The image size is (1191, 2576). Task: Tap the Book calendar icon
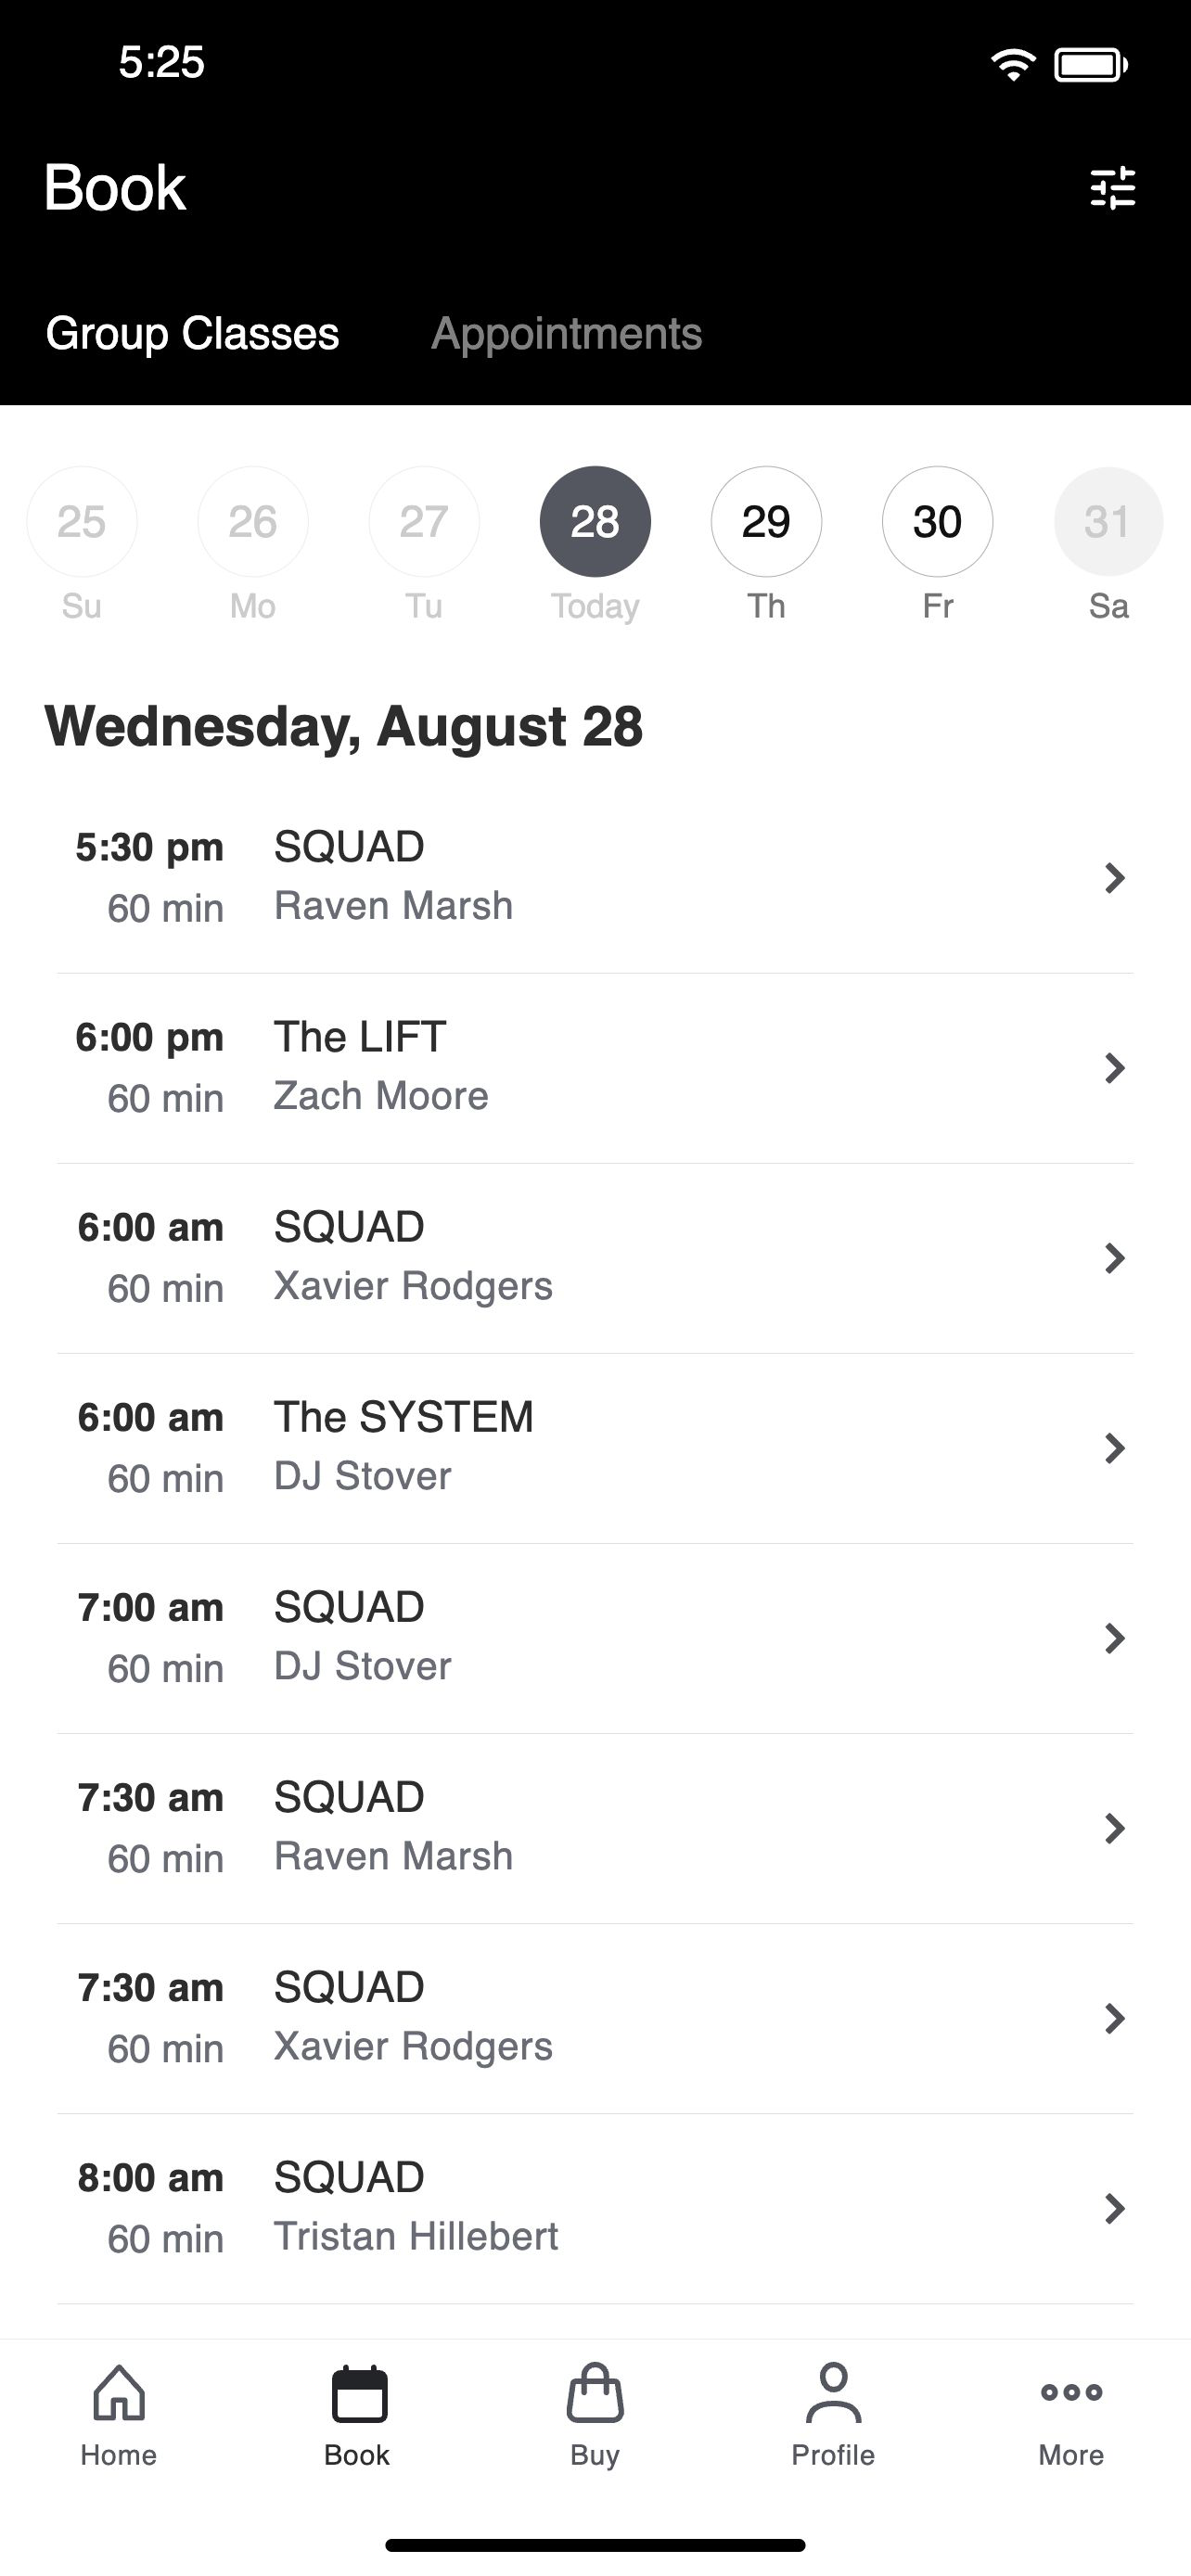pyautogui.click(x=358, y=2393)
